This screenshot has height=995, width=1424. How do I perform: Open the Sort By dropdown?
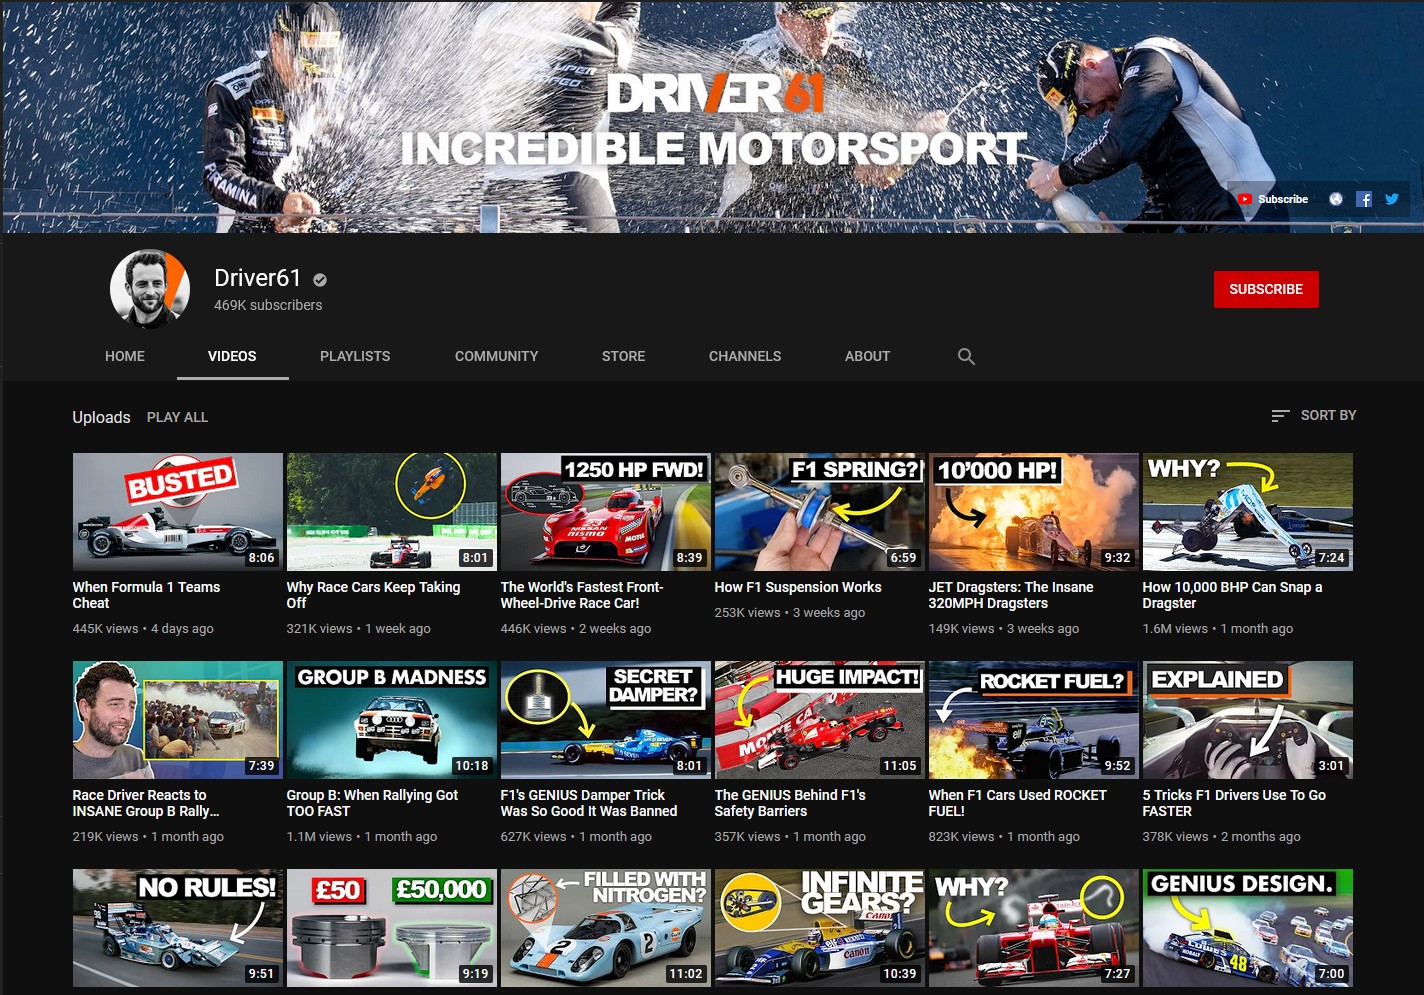[1313, 415]
